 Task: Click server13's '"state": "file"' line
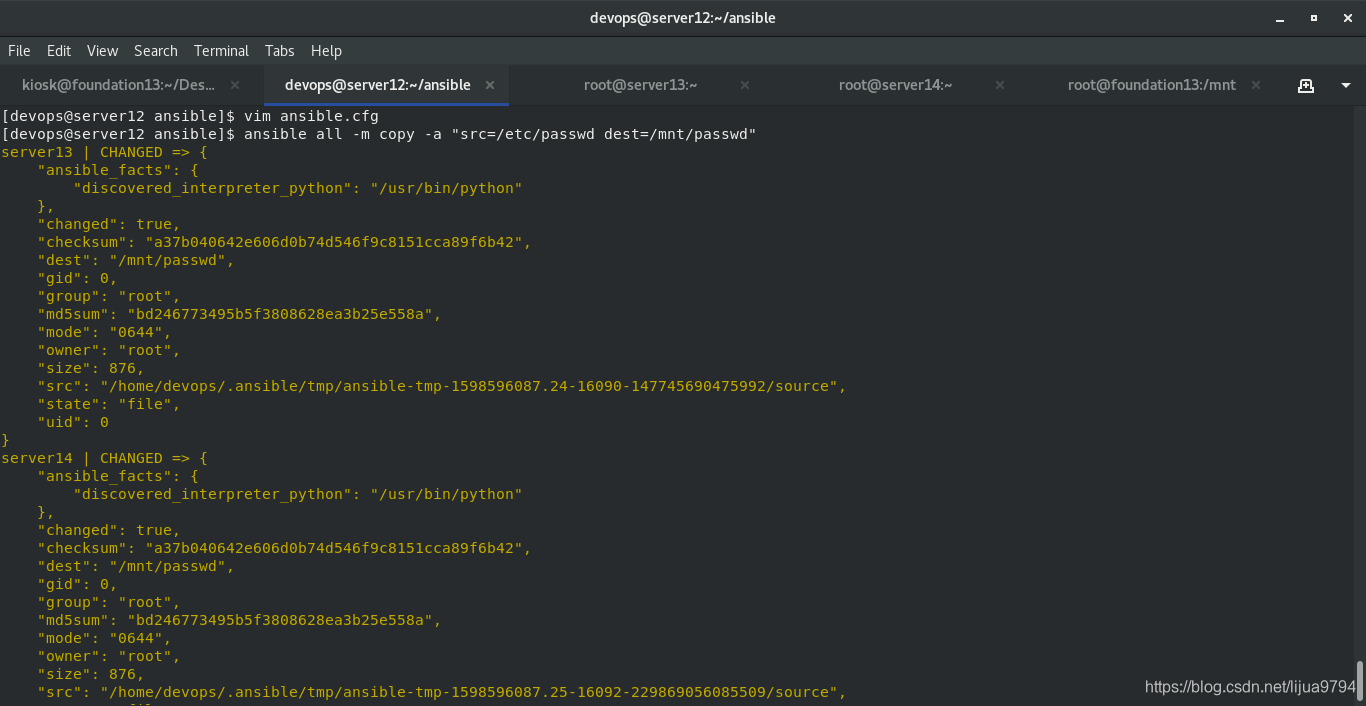pos(109,404)
